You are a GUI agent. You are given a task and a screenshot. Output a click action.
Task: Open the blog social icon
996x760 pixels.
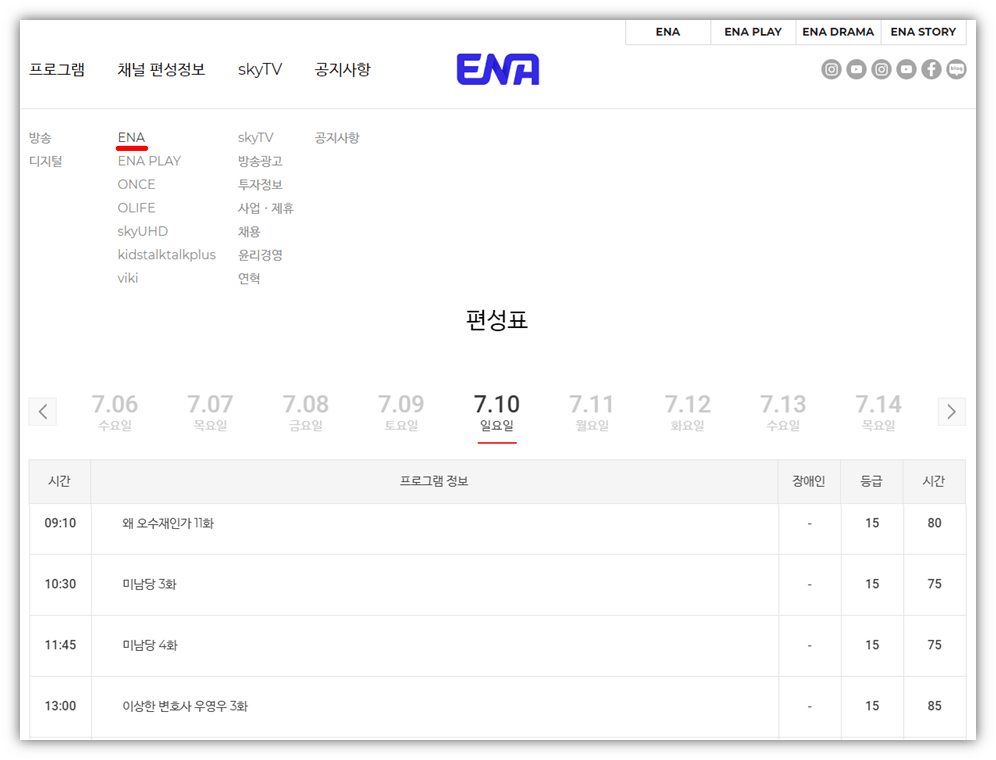(x=956, y=69)
